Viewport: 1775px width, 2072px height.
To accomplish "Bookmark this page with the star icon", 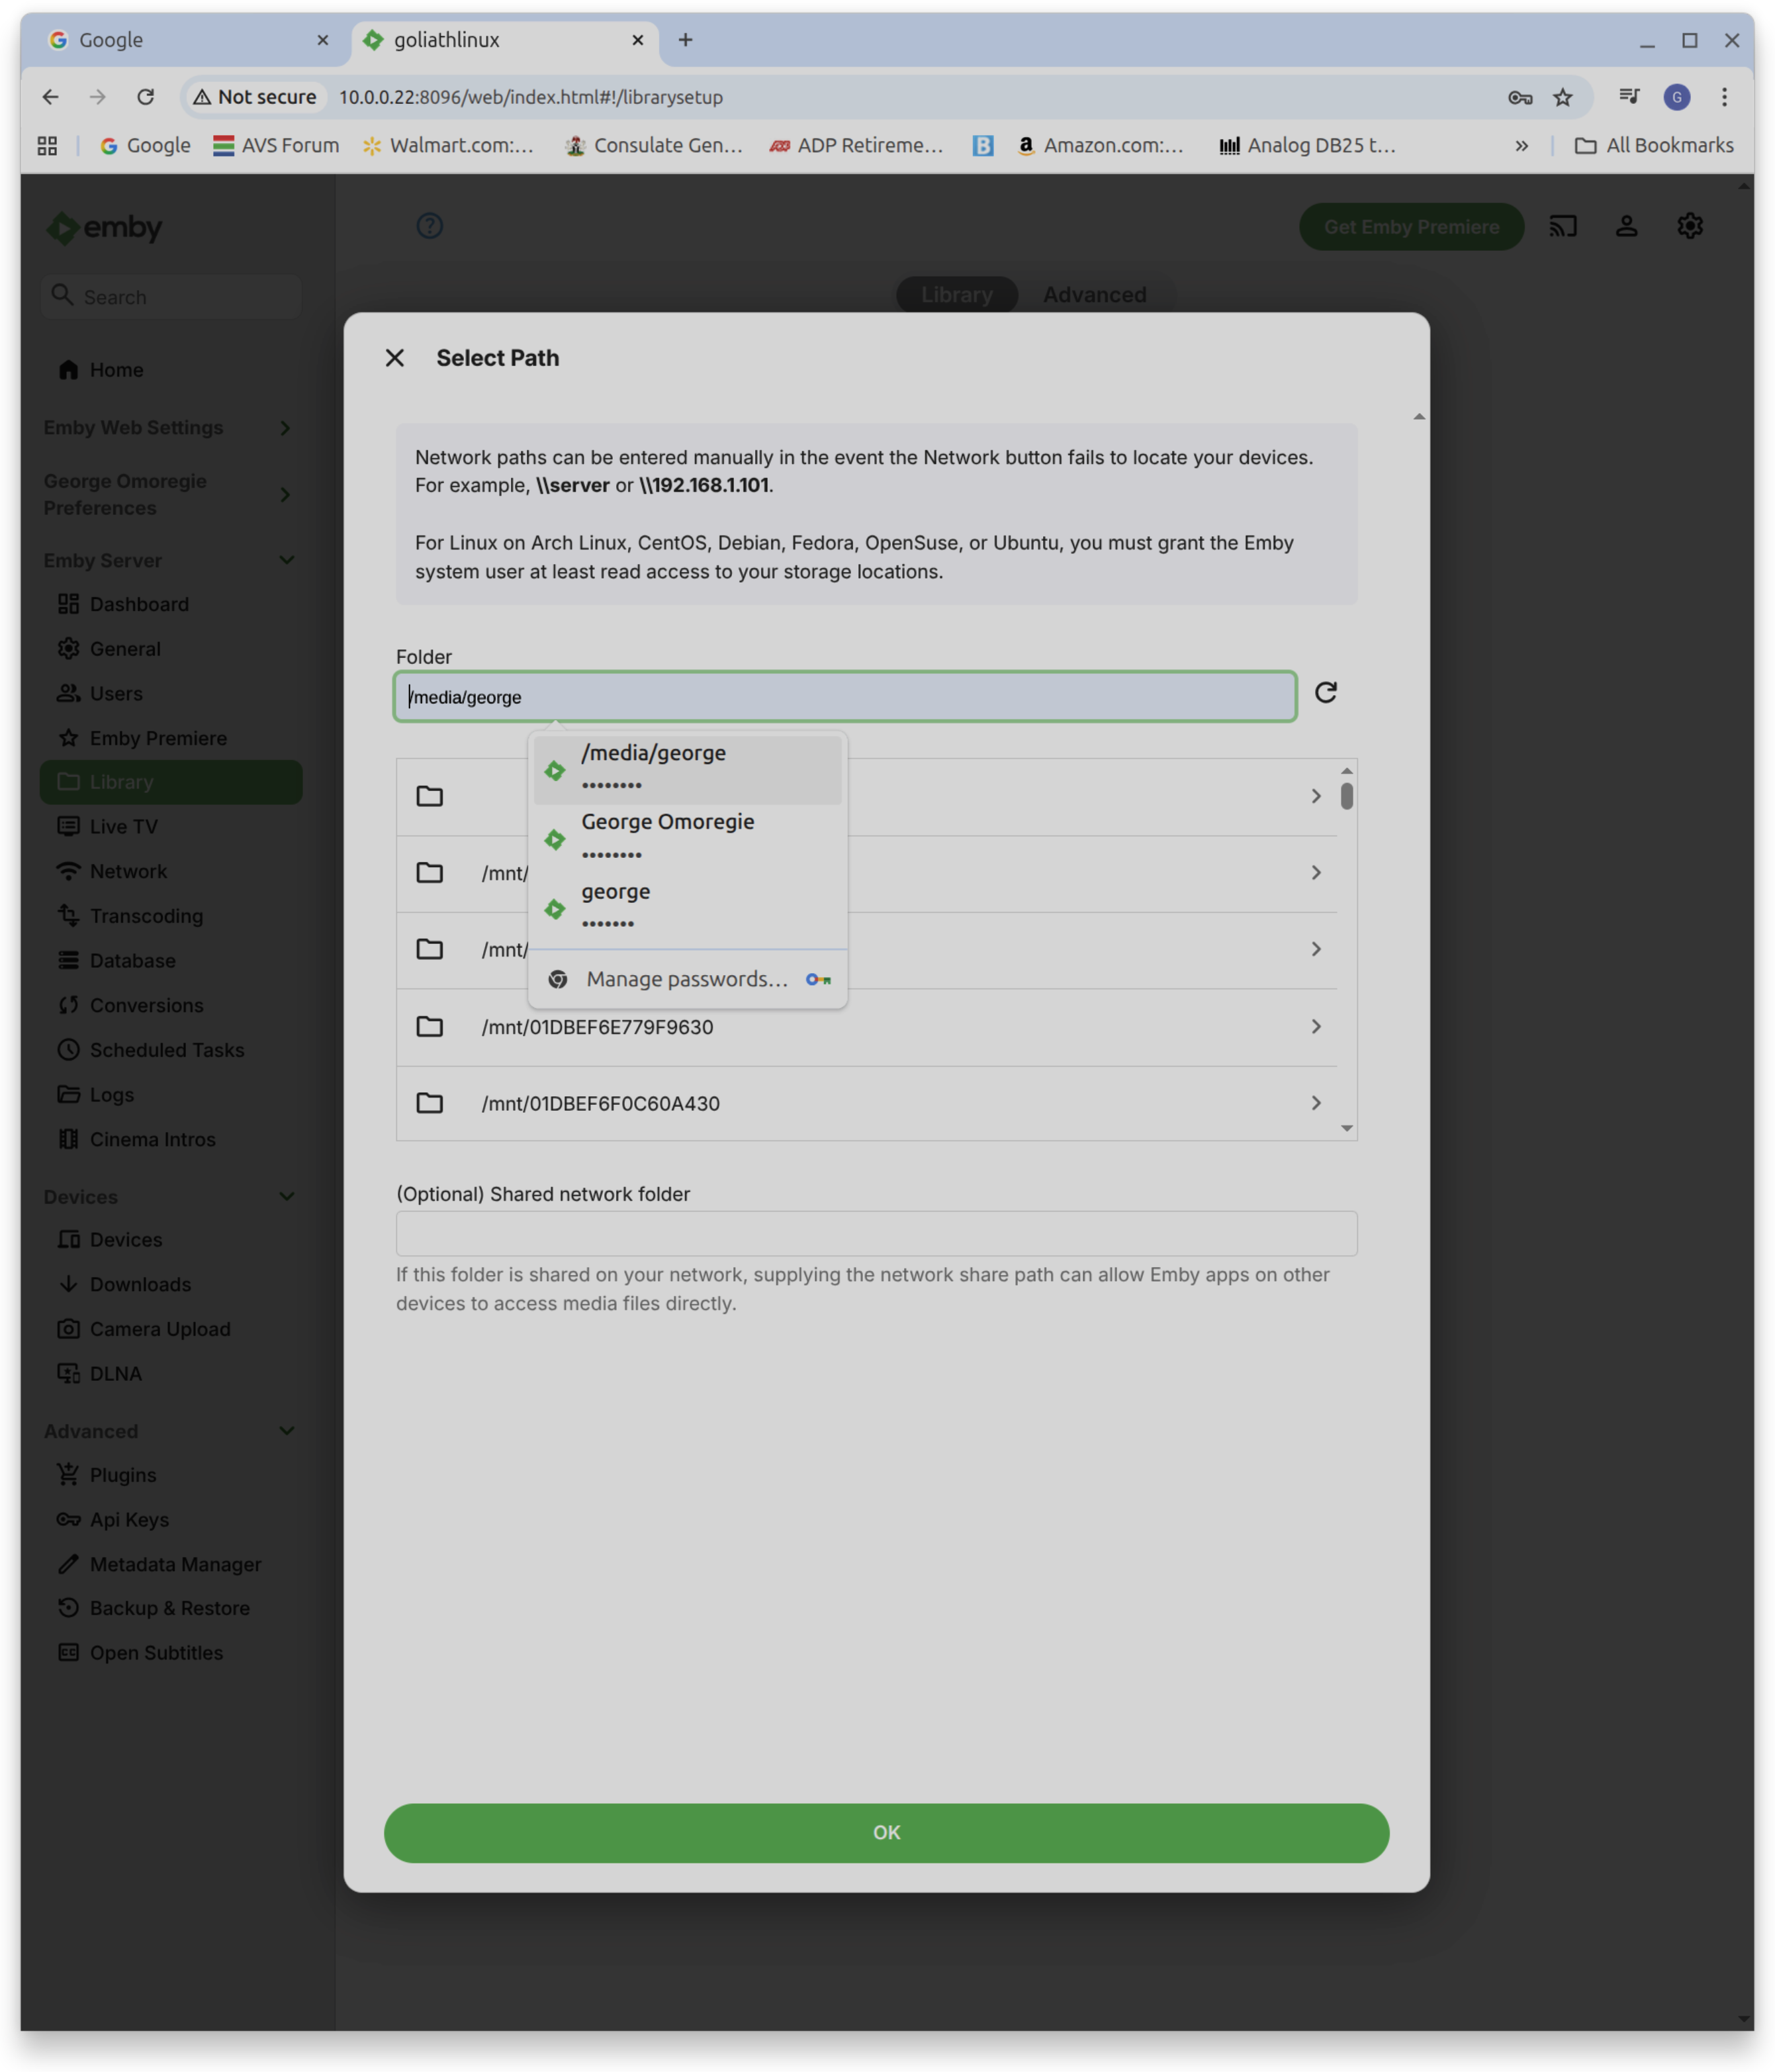I will (x=1562, y=97).
